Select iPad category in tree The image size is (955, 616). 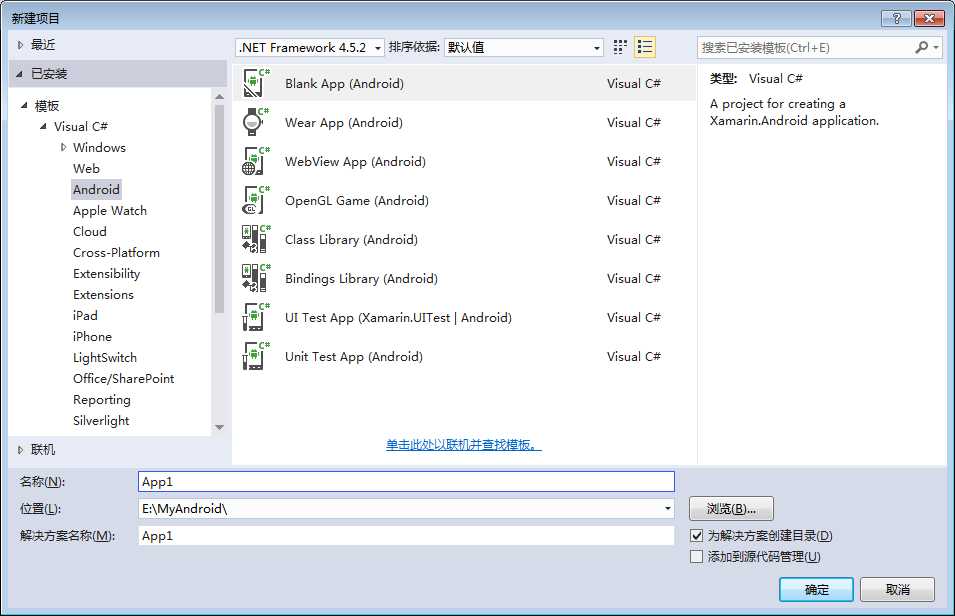coord(85,316)
